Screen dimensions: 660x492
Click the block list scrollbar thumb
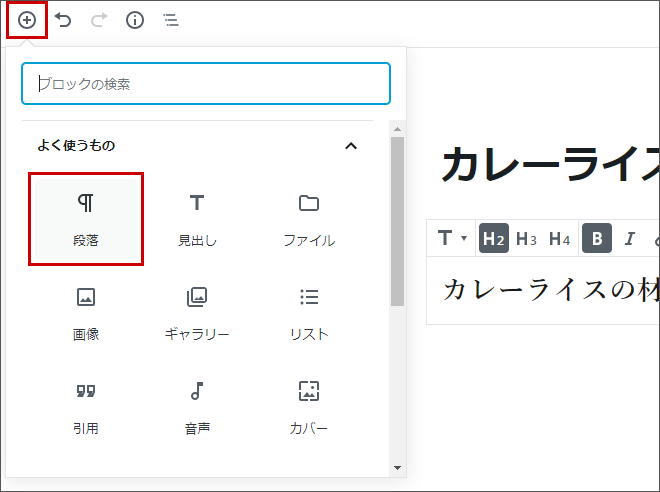(x=397, y=221)
